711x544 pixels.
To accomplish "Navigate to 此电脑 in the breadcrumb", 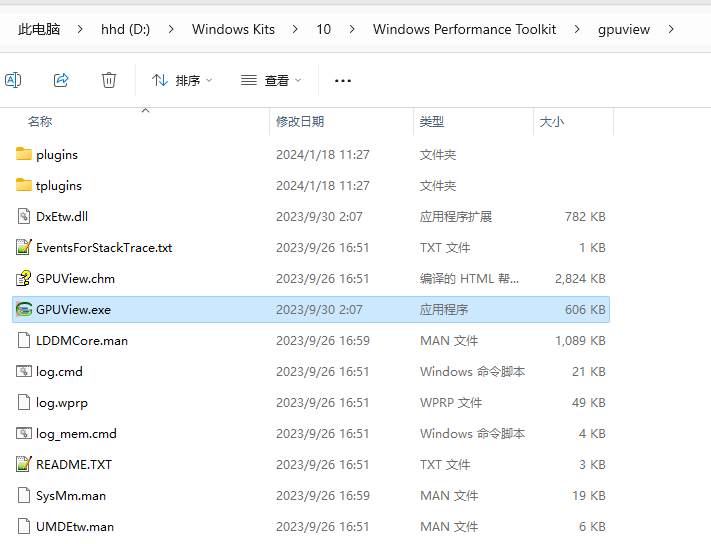I will [x=39, y=29].
